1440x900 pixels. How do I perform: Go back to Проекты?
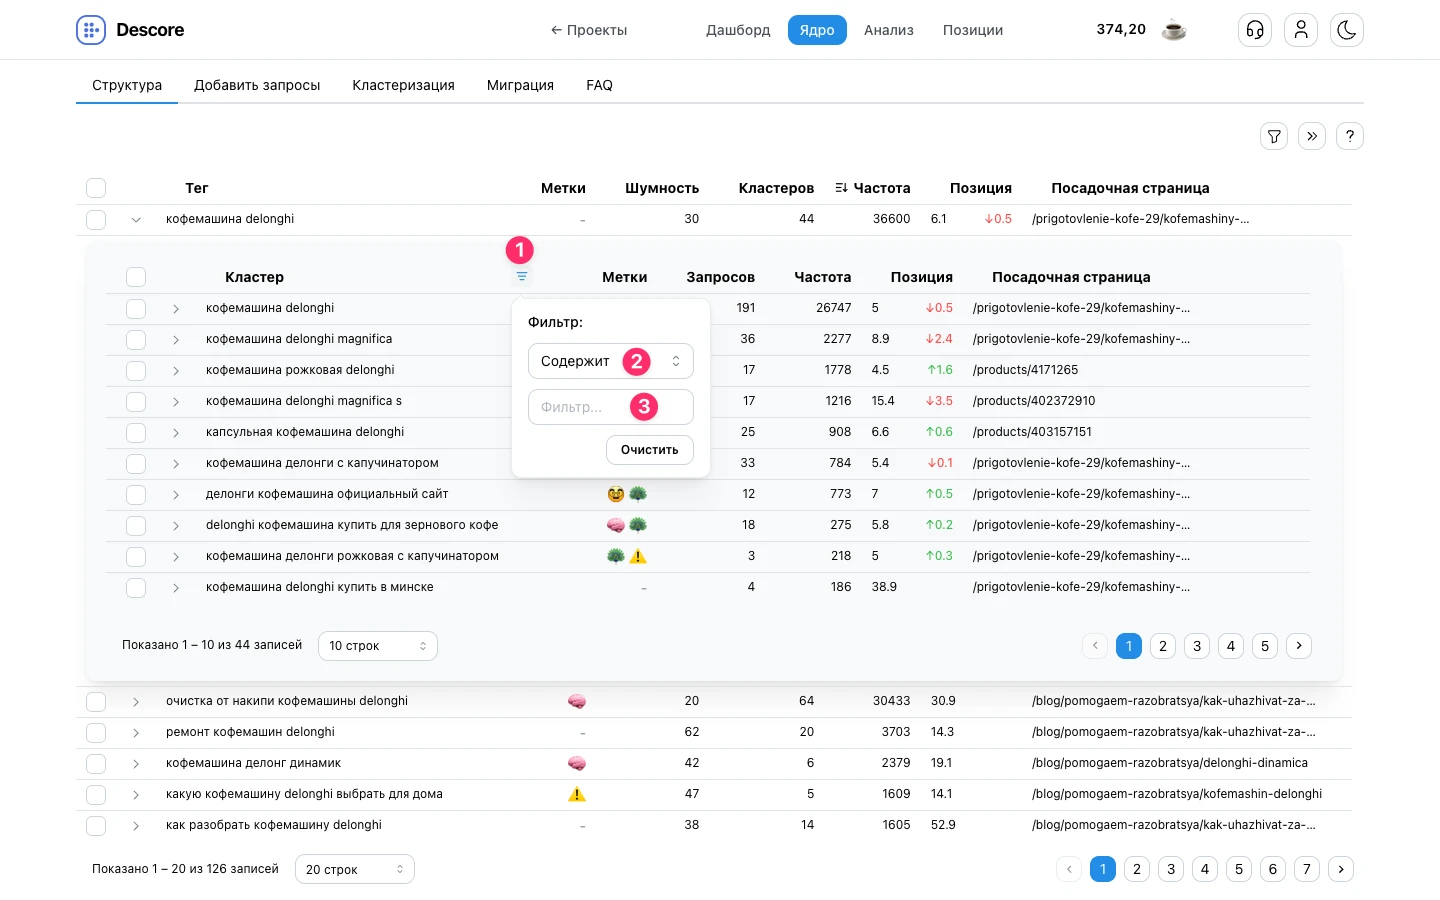pyautogui.click(x=589, y=30)
